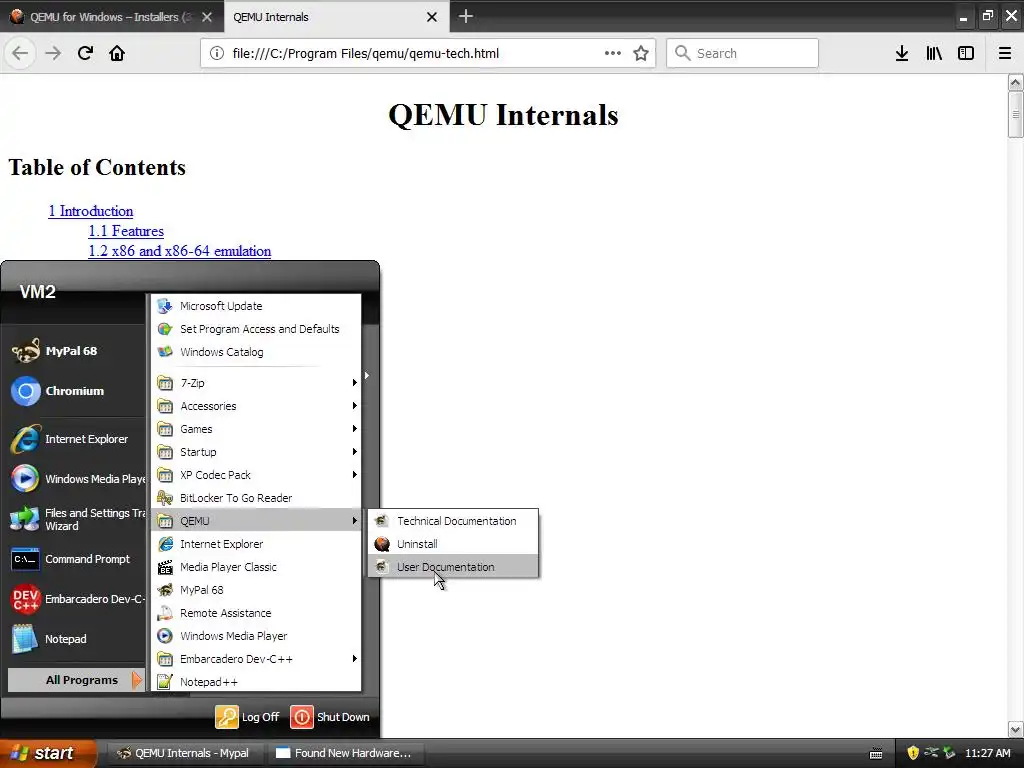Viewport: 1024px width, 768px height.
Task: Click Log Off button
Action: click(248, 716)
